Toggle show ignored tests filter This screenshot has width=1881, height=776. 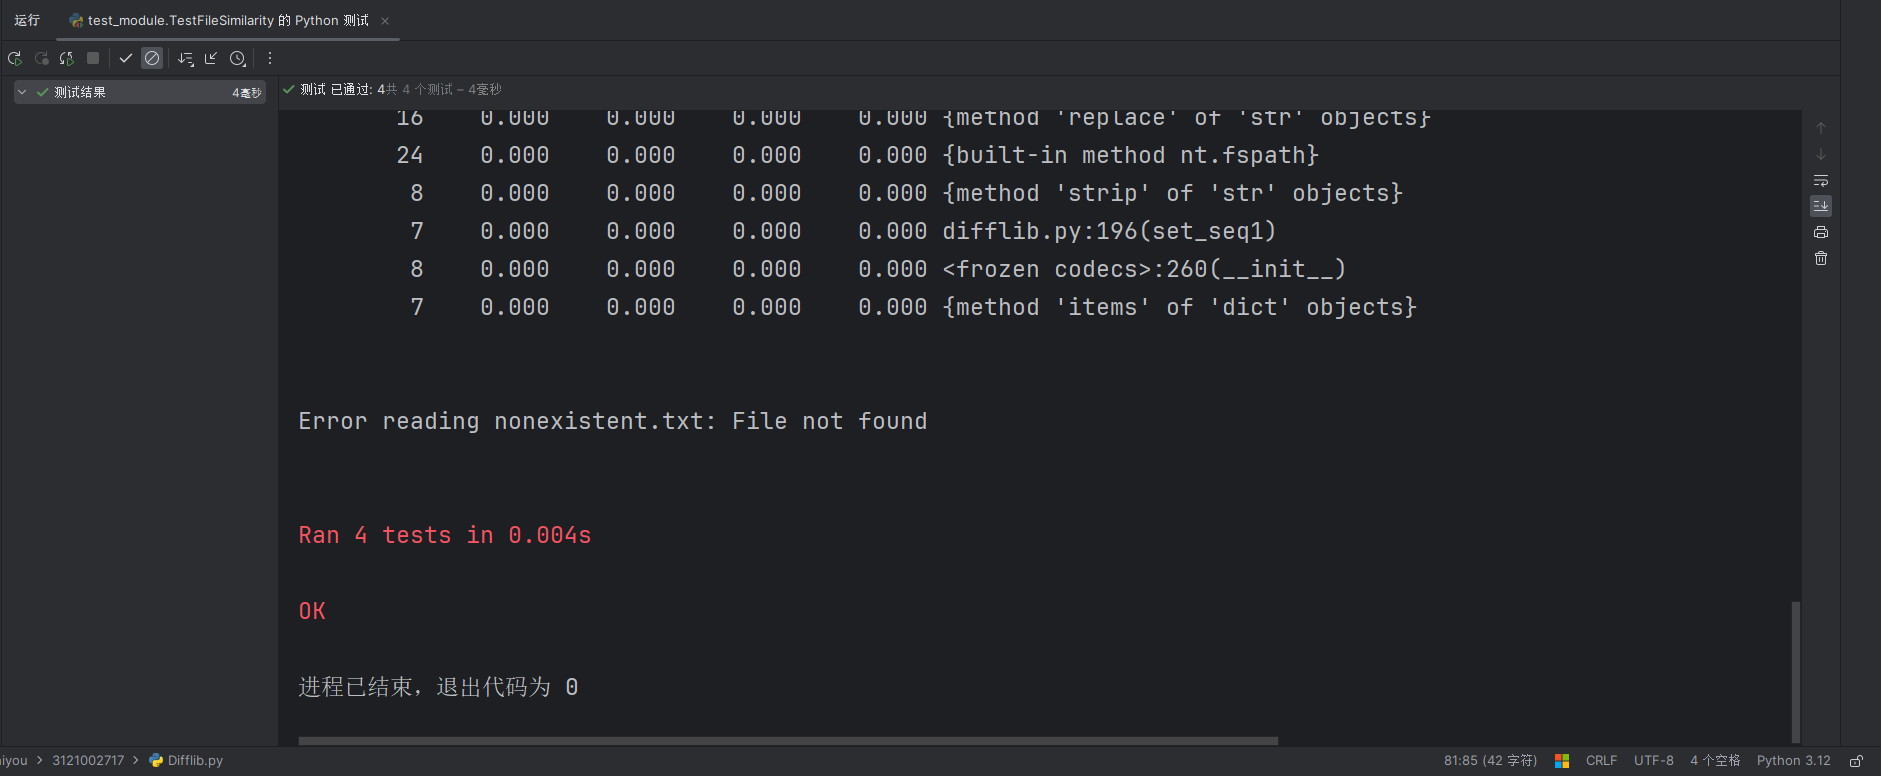[x=152, y=59]
